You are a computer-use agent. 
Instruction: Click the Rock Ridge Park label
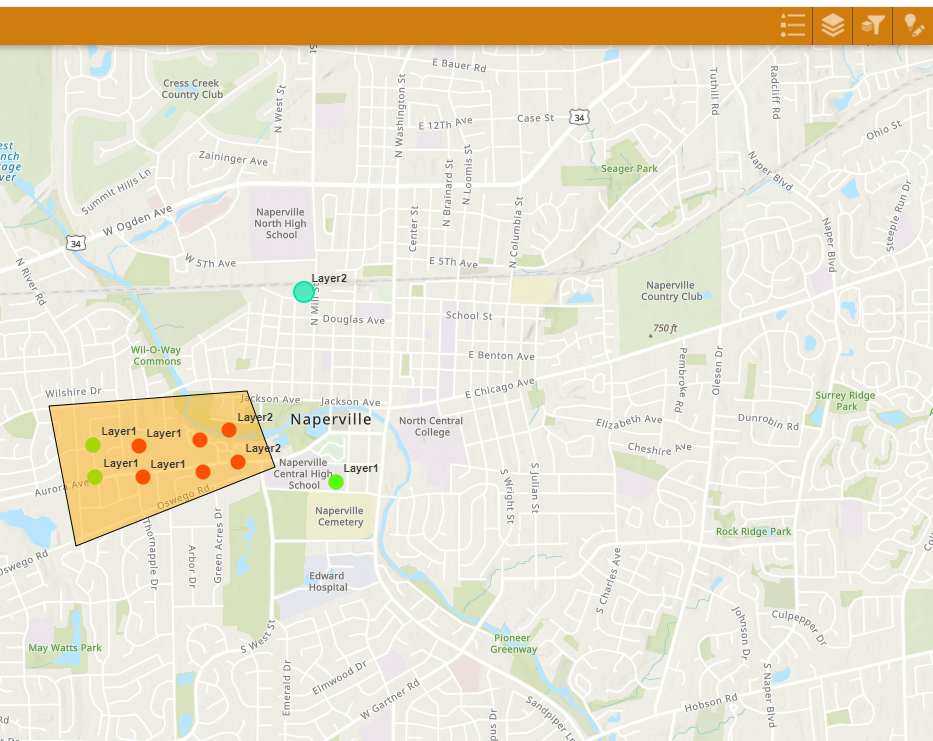[753, 531]
